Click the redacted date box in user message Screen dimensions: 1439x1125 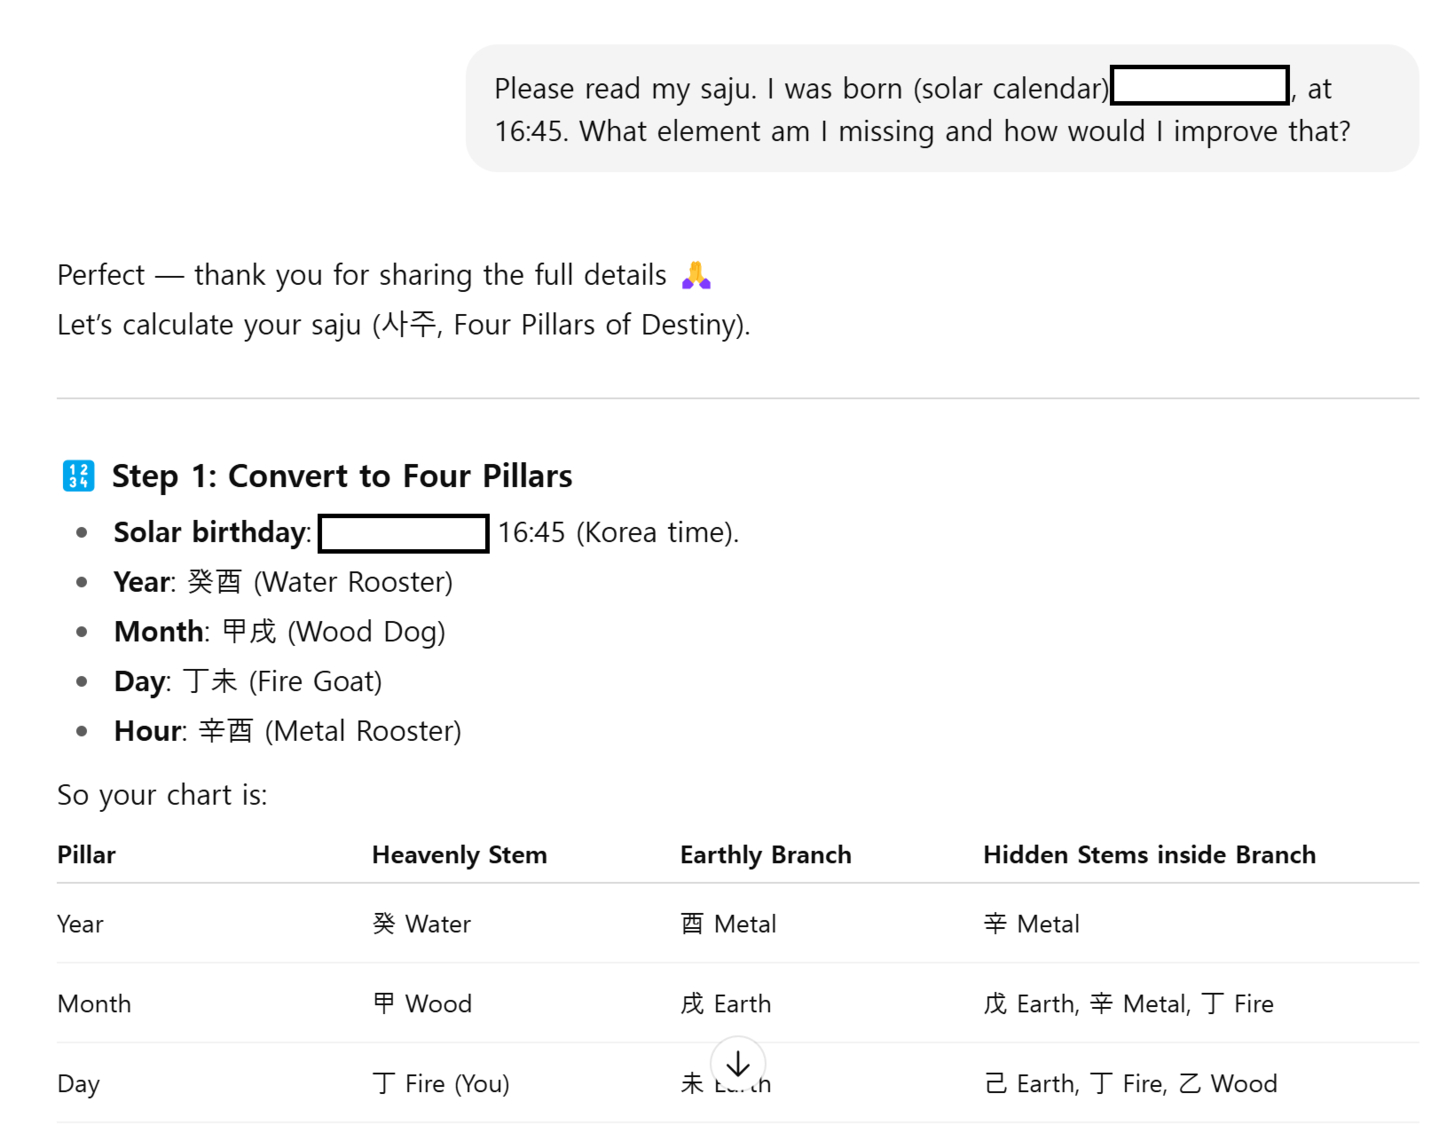(x=1200, y=86)
